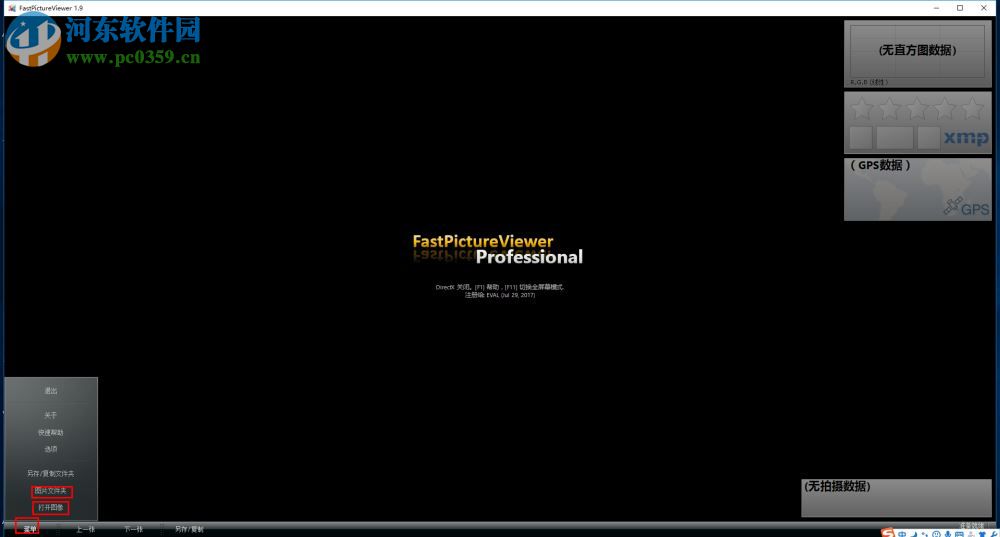1000x537 pixels.
Task: Click the xmp logo in rating panel
Action: 966,137
